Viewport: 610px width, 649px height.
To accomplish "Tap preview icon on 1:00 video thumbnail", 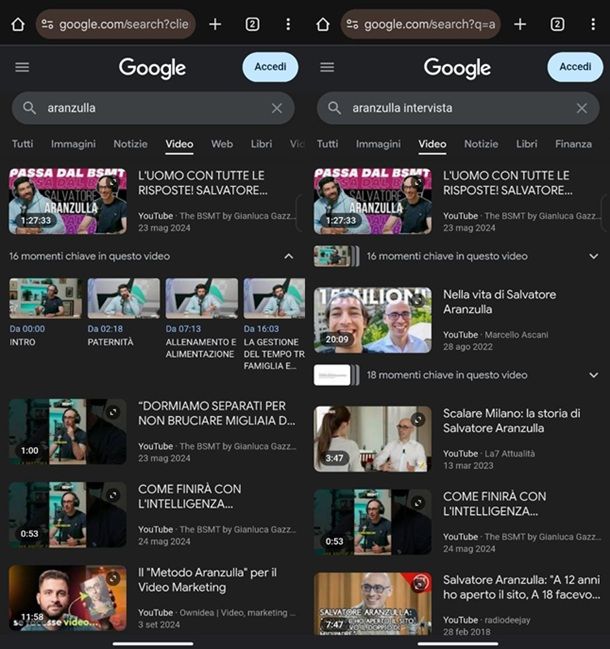I will click(113, 412).
